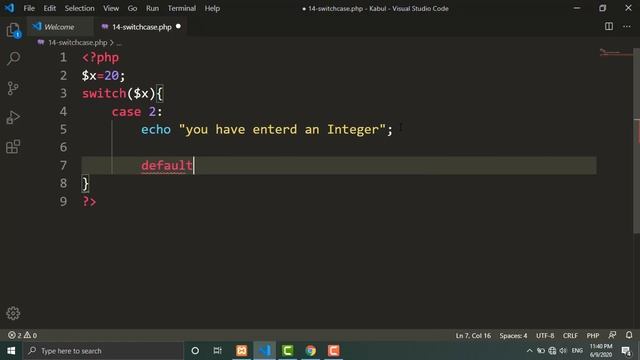Open the Extensions view
The height and width of the screenshot is (360, 640).
point(13,147)
